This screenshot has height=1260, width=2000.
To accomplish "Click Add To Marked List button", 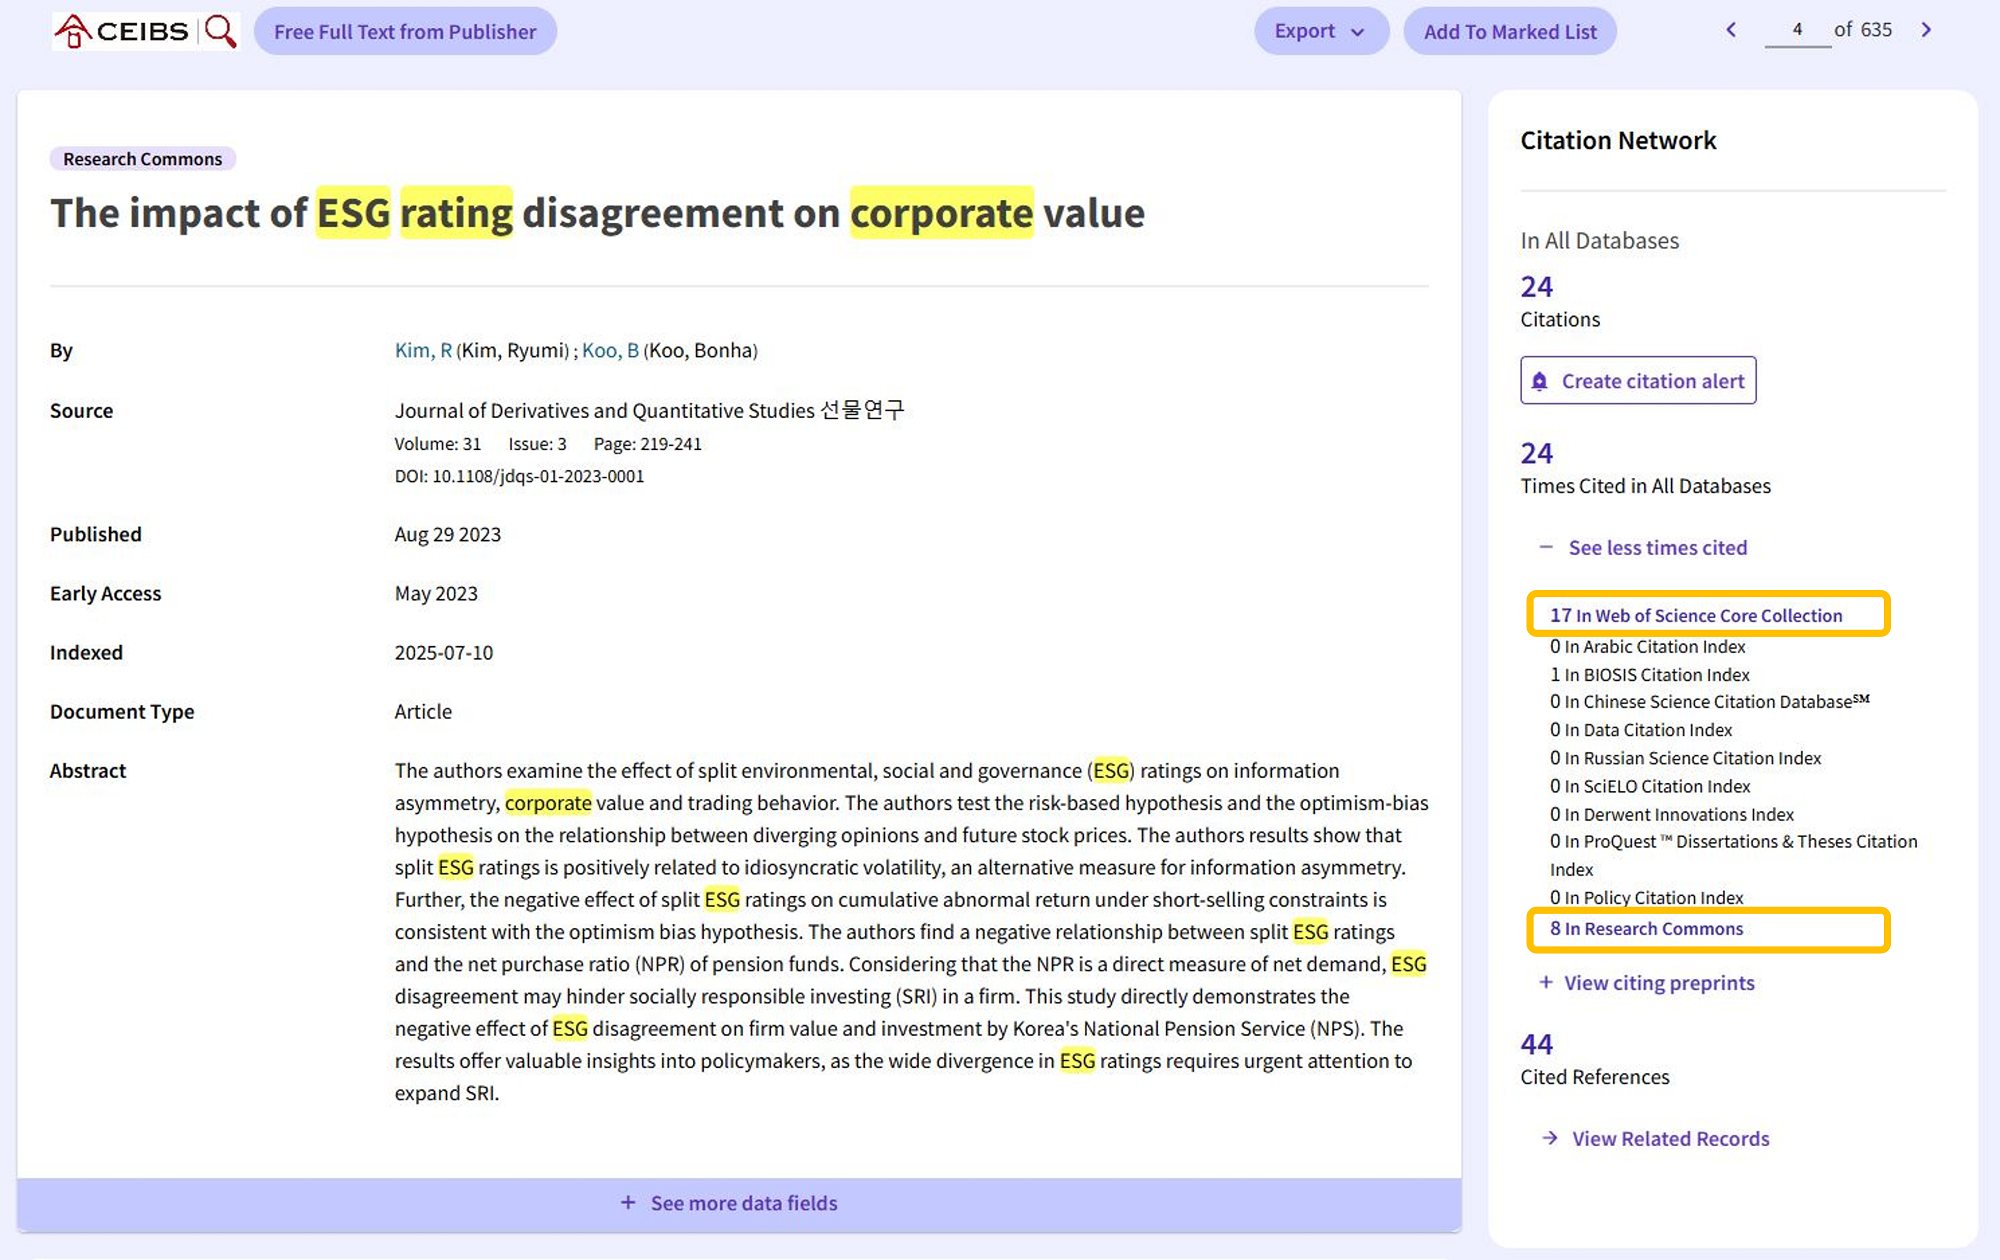I will 1510,31.
